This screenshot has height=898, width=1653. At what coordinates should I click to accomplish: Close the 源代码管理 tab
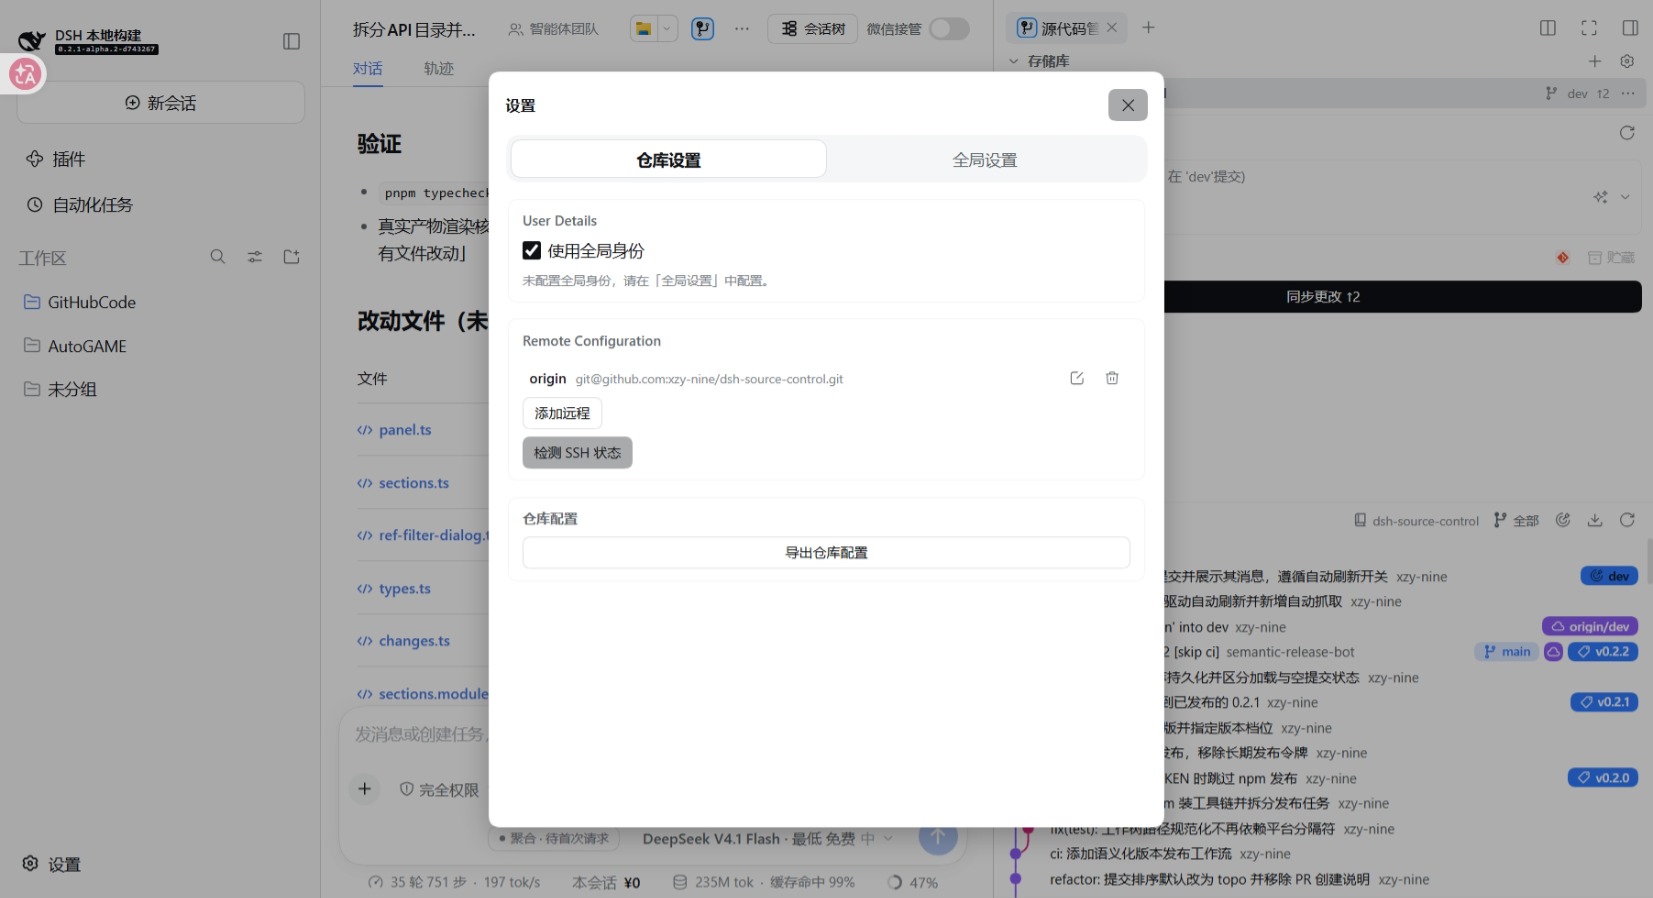[x=1112, y=28]
